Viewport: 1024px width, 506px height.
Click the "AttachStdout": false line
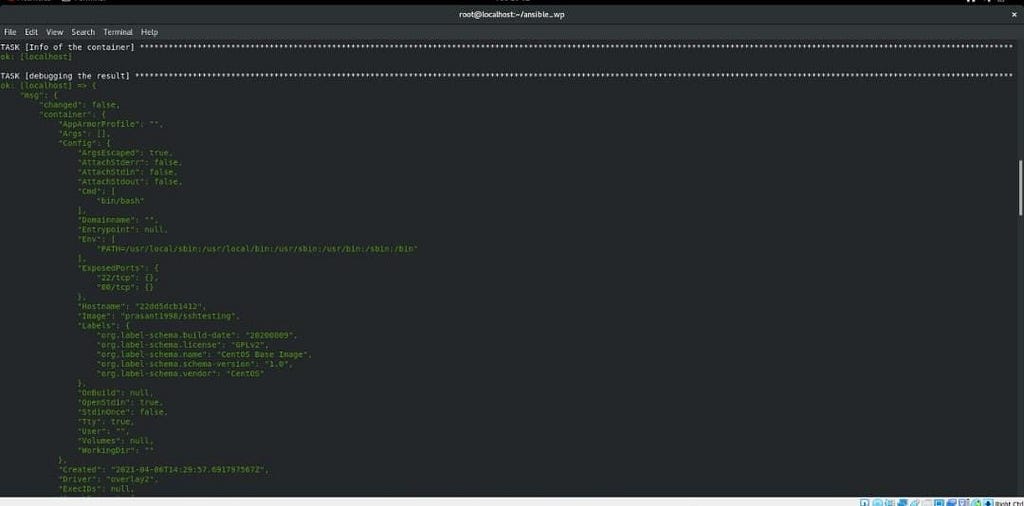[130, 182]
